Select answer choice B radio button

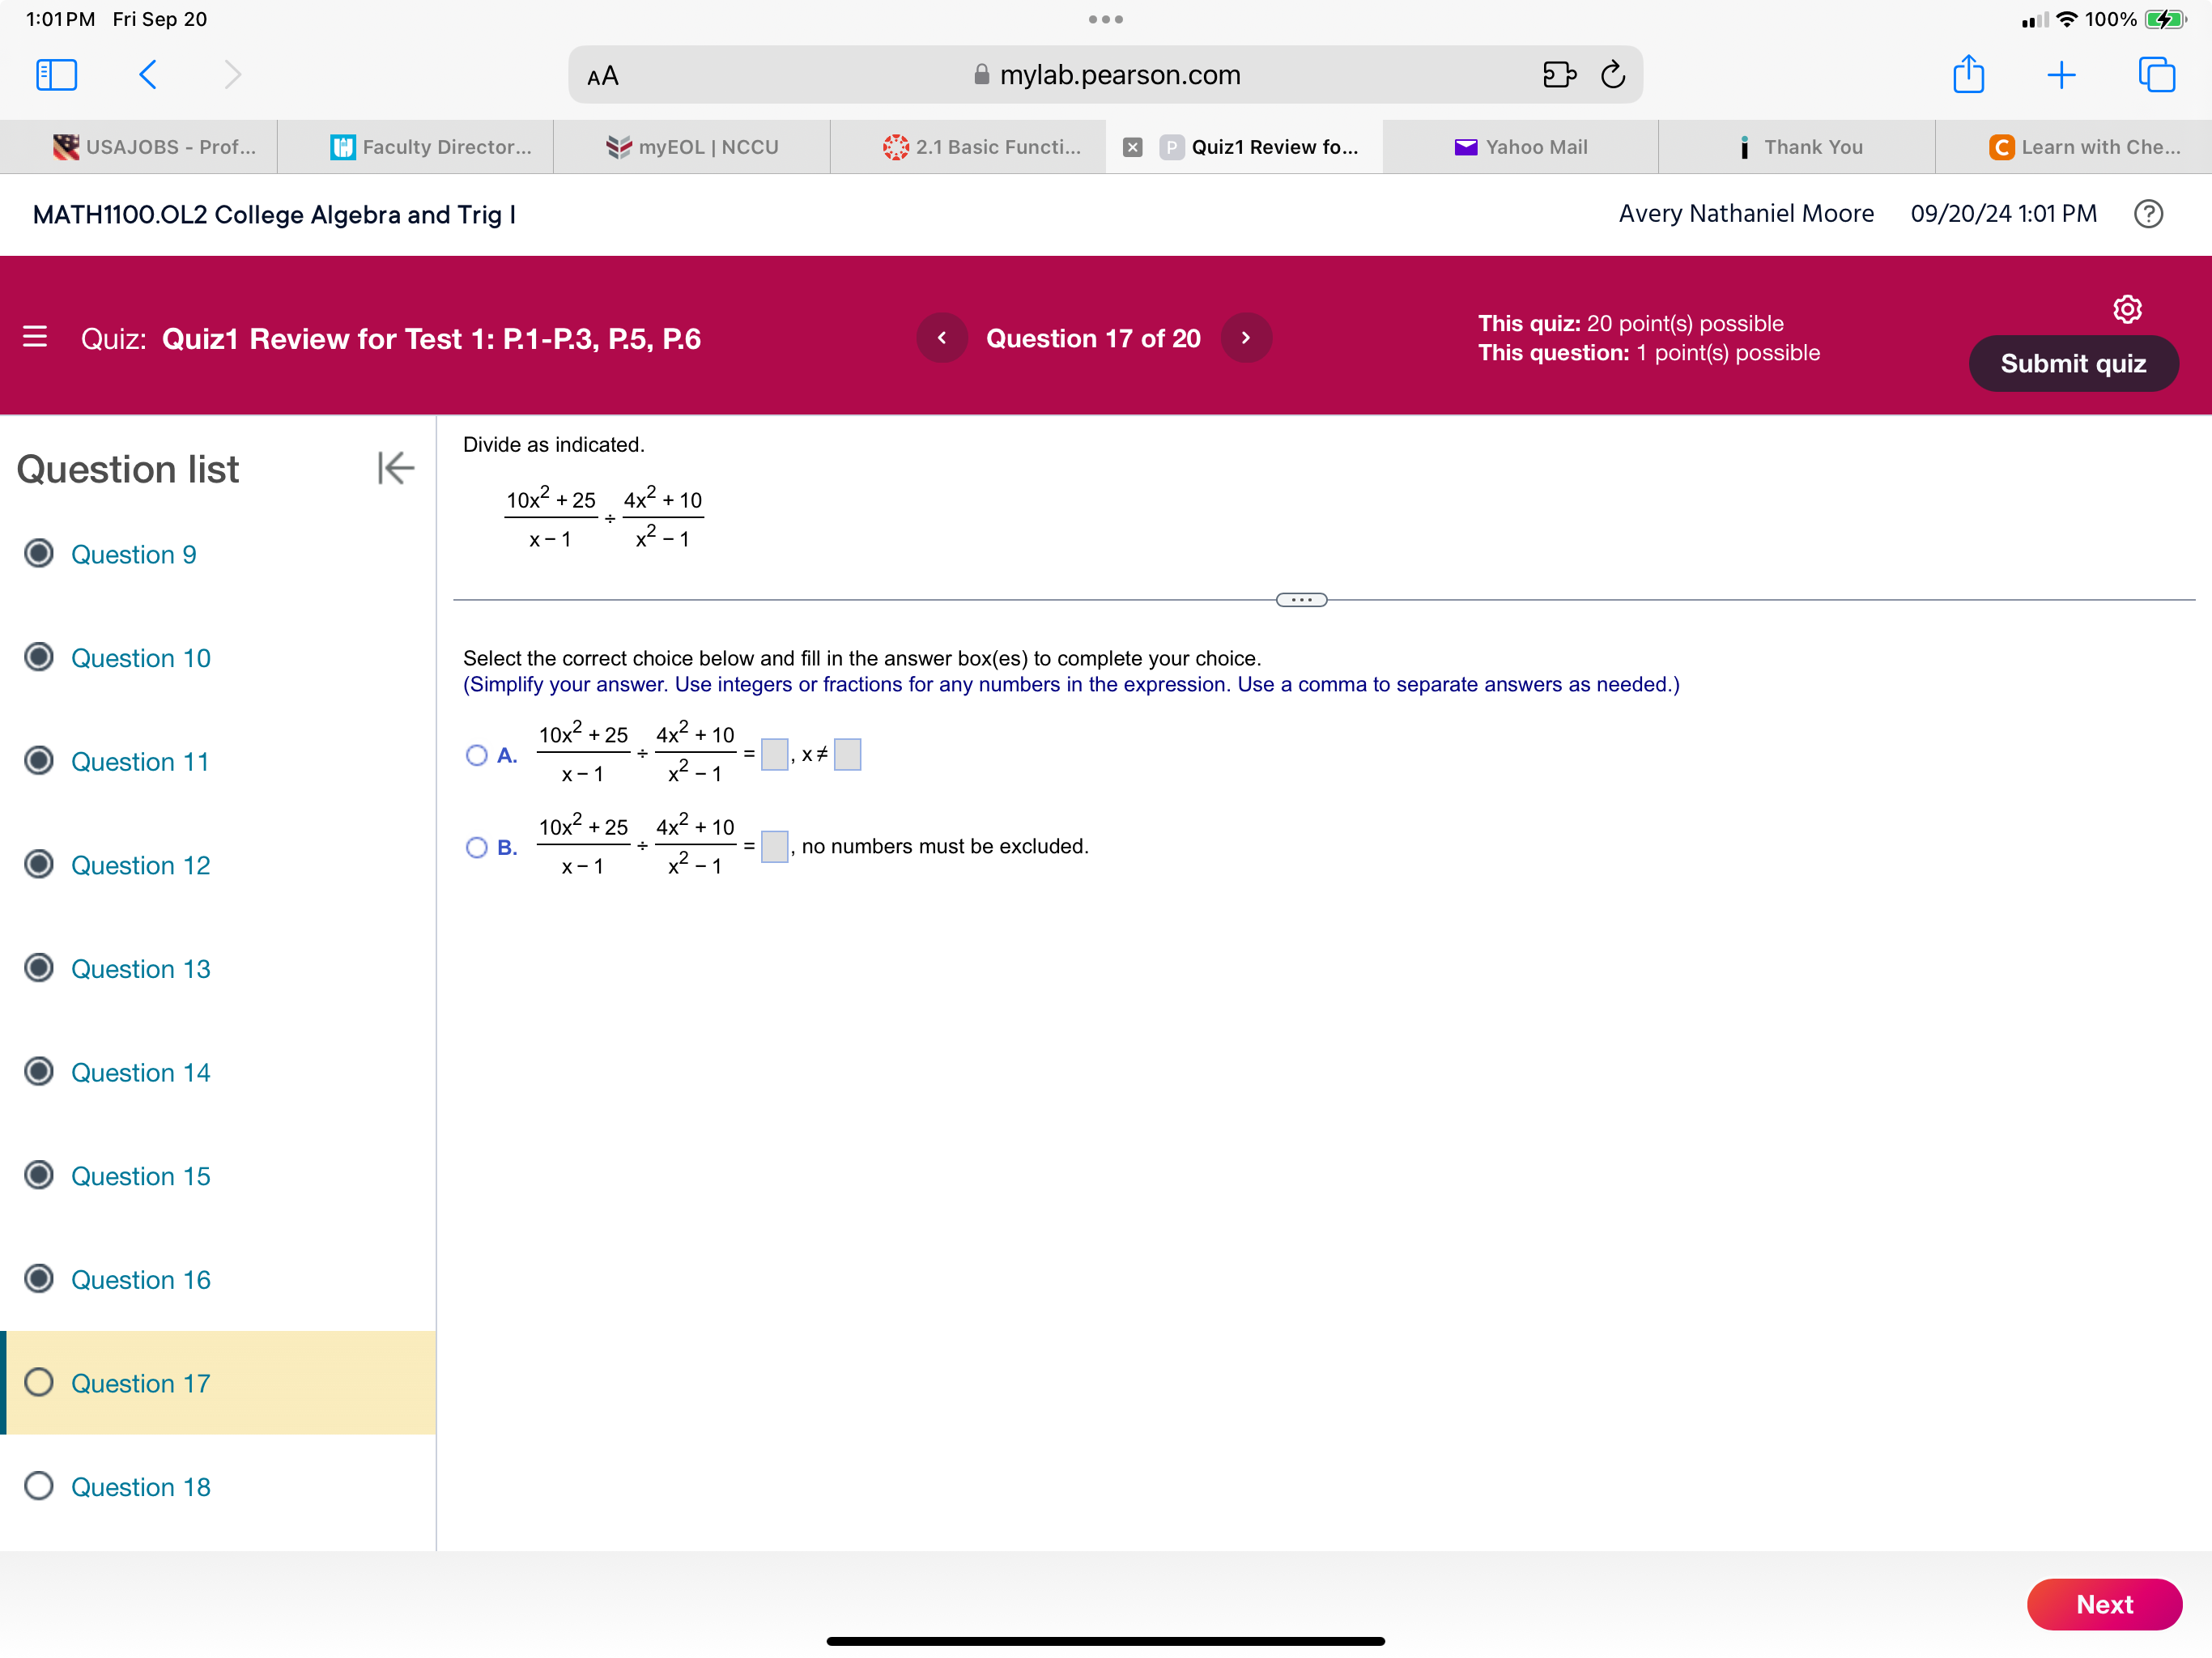(x=477, y=847)
